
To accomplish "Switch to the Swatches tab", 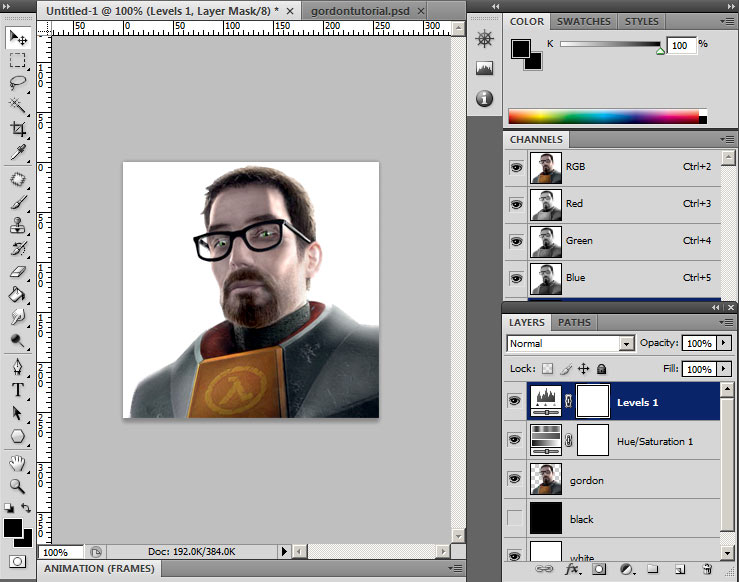I will [583, 22].
